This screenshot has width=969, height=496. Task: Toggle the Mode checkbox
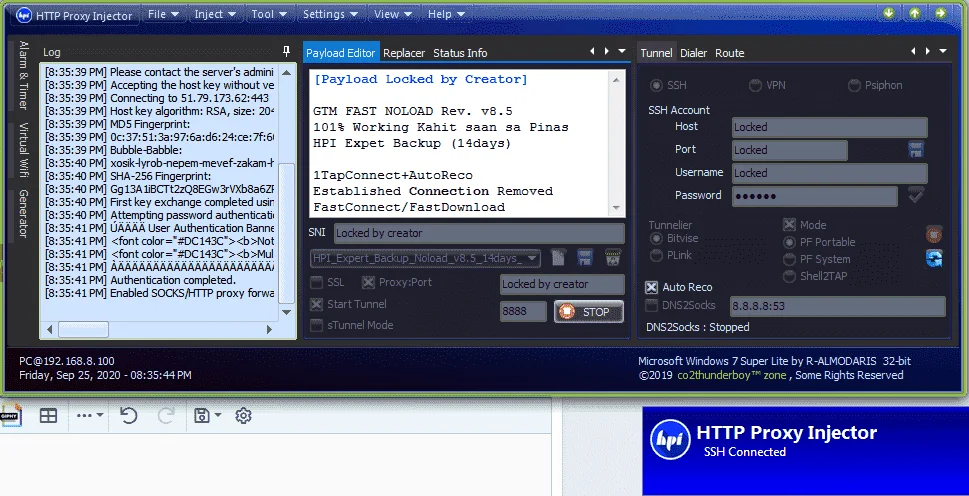[x=789, y=225]
